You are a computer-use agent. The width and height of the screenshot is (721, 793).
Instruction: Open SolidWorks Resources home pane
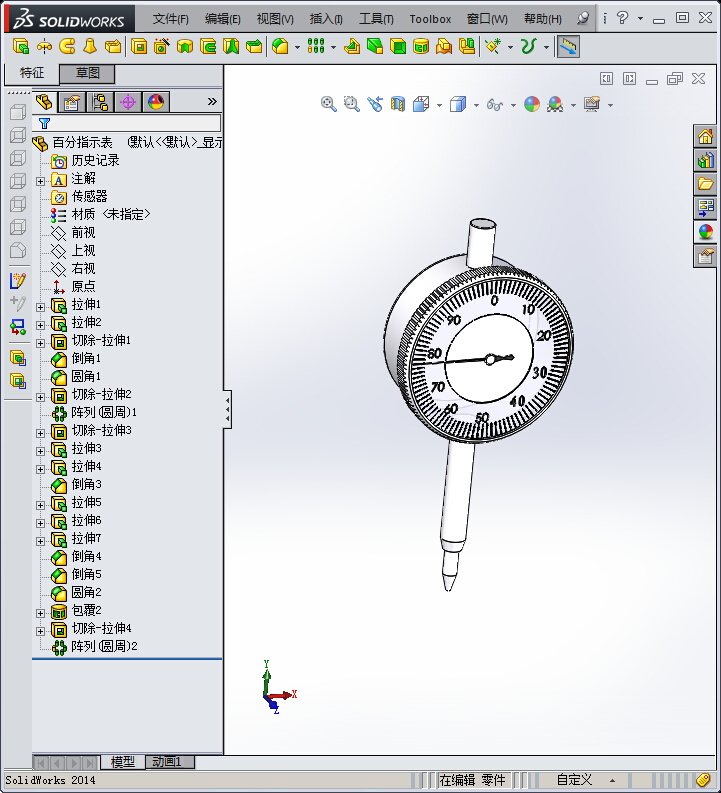pyautogui.click(x=705, y=136)
